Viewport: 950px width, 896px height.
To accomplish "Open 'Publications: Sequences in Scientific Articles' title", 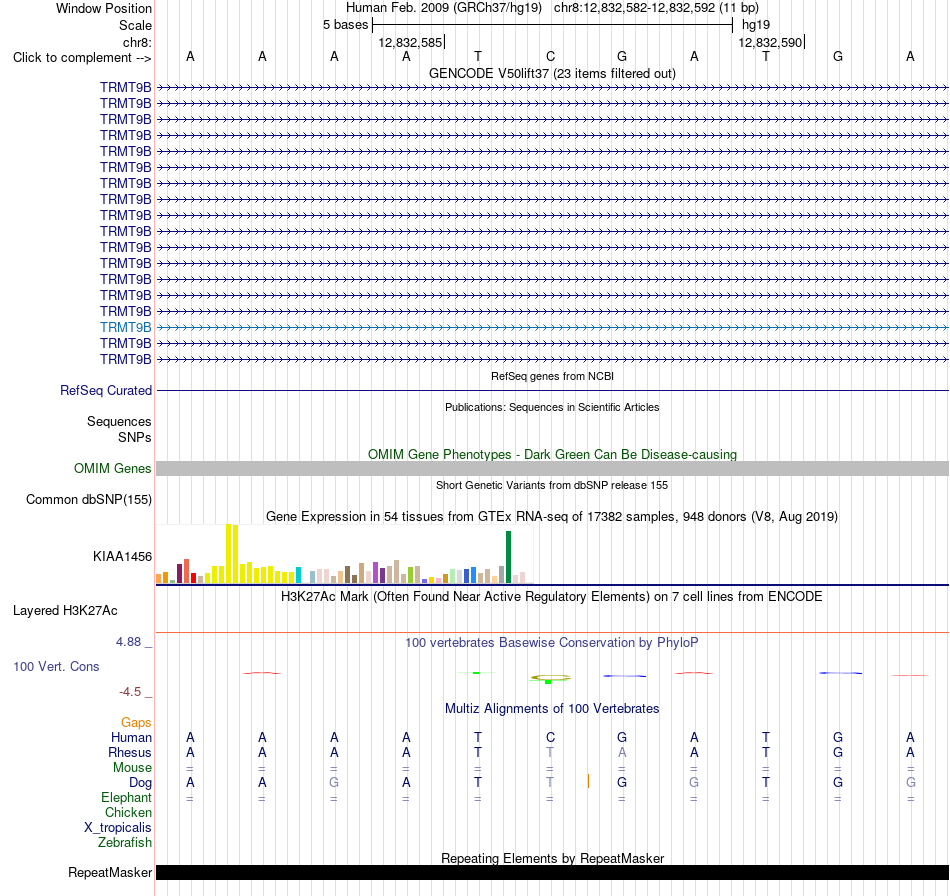I will pyautogui.click(x=552, y=407).
